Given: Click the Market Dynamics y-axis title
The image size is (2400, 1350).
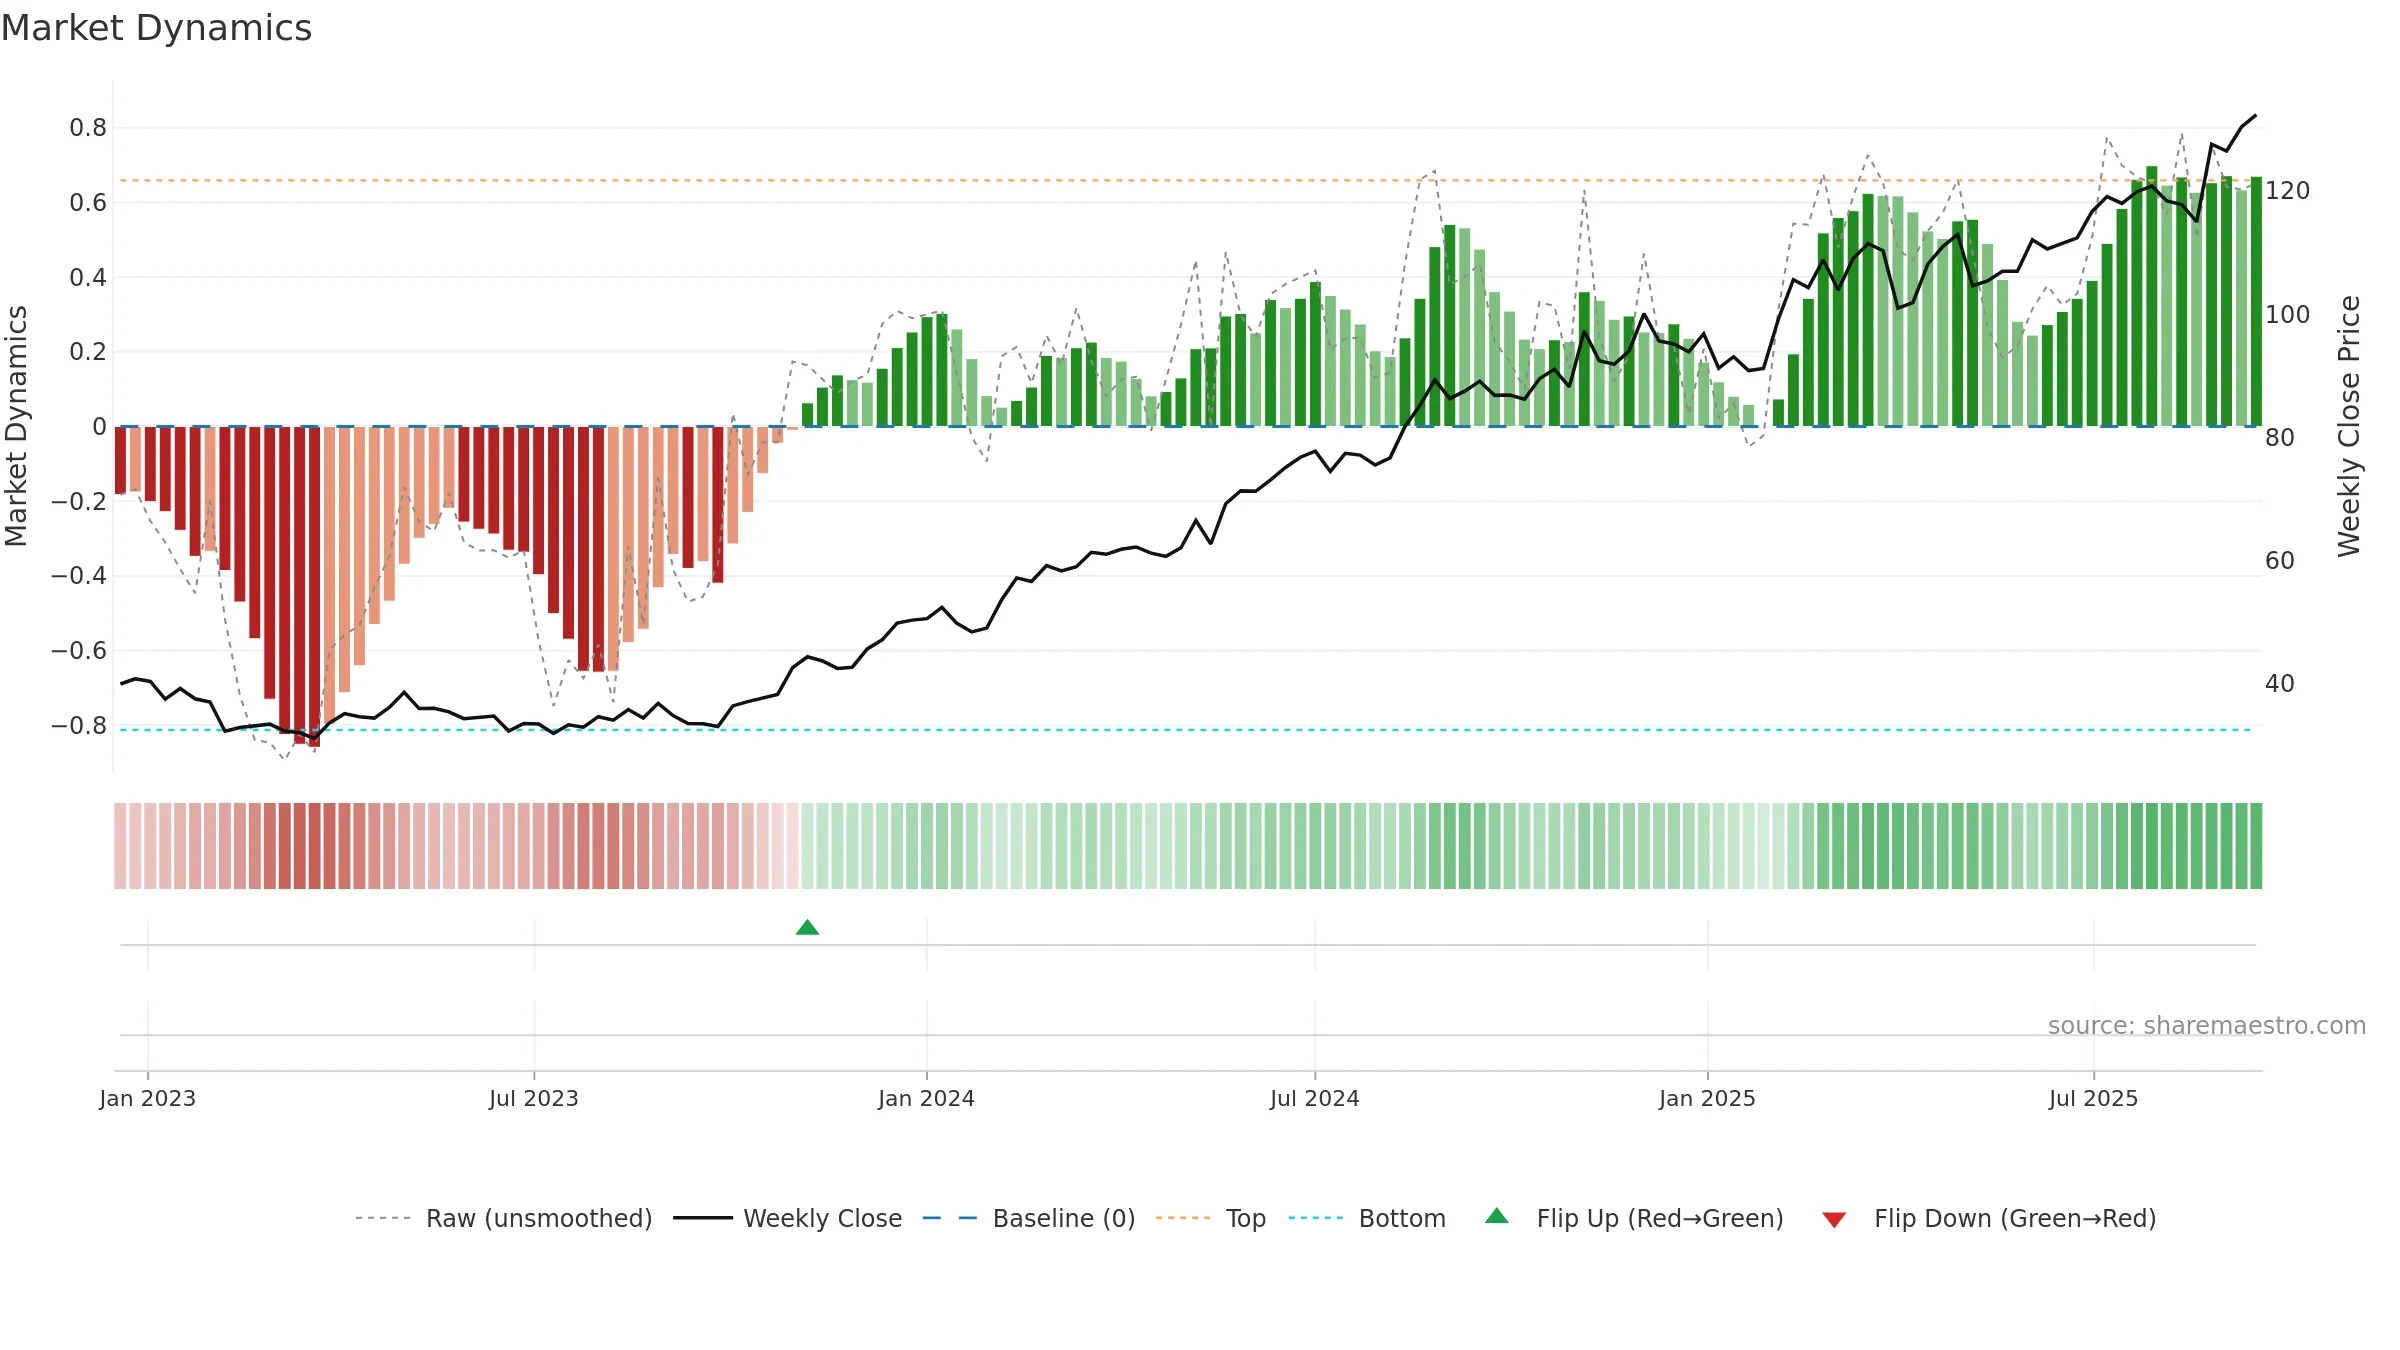Looking at the screenshot, I should [16, 426].
